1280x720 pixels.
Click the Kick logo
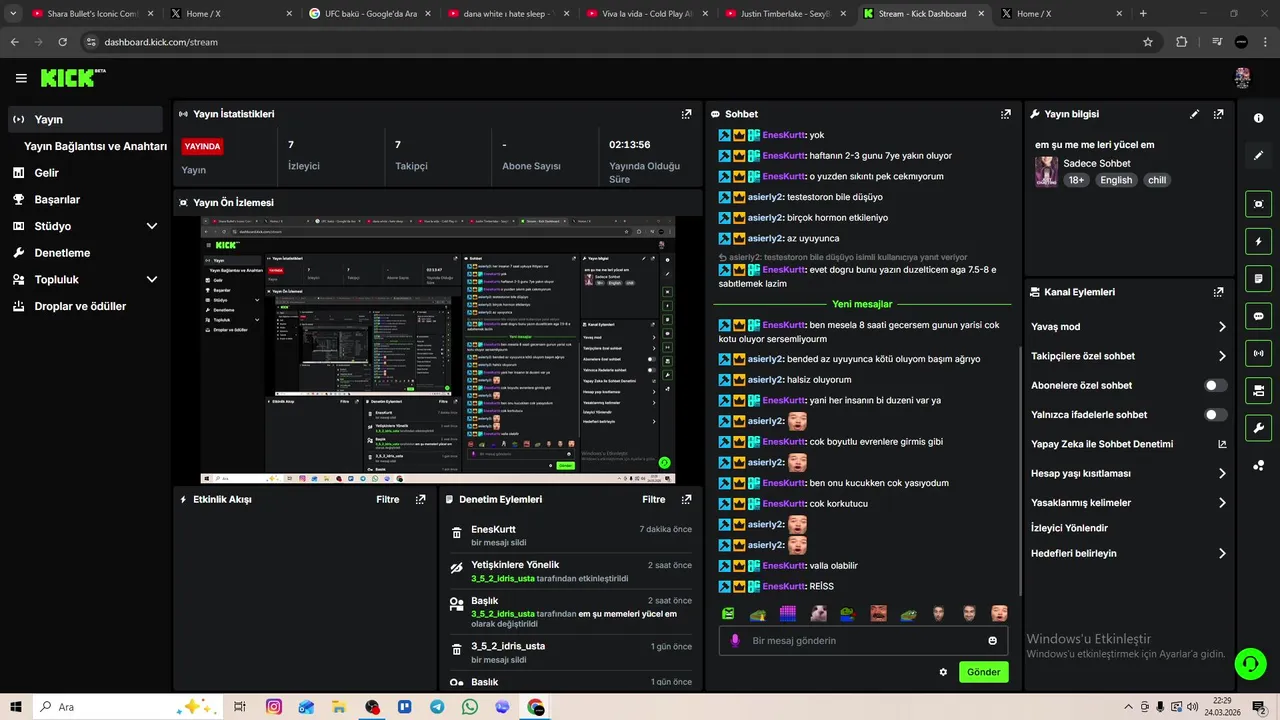coord(72,78)
